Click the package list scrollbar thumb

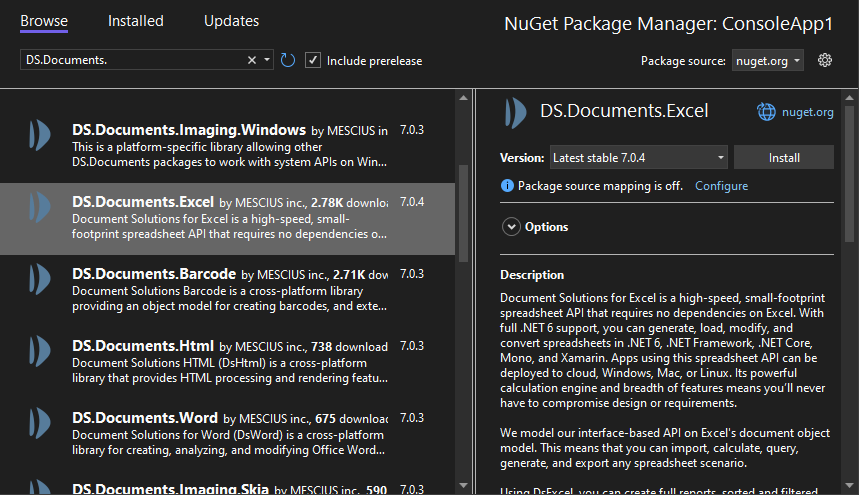pyautogui.click(x=463, y=214)
